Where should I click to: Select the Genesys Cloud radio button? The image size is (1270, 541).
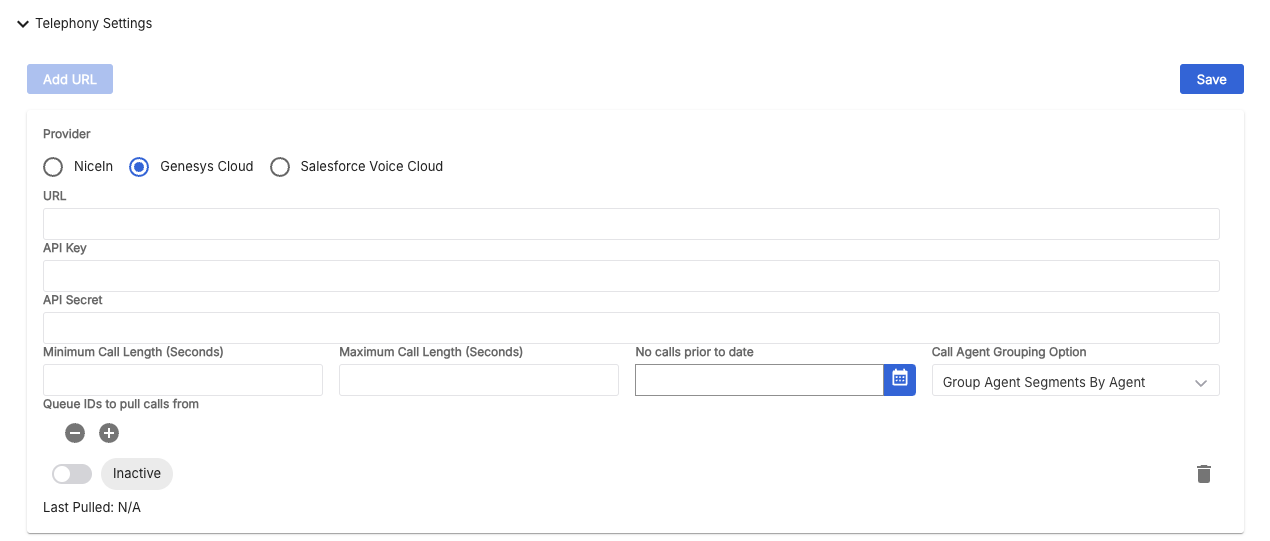click(139, 167)
